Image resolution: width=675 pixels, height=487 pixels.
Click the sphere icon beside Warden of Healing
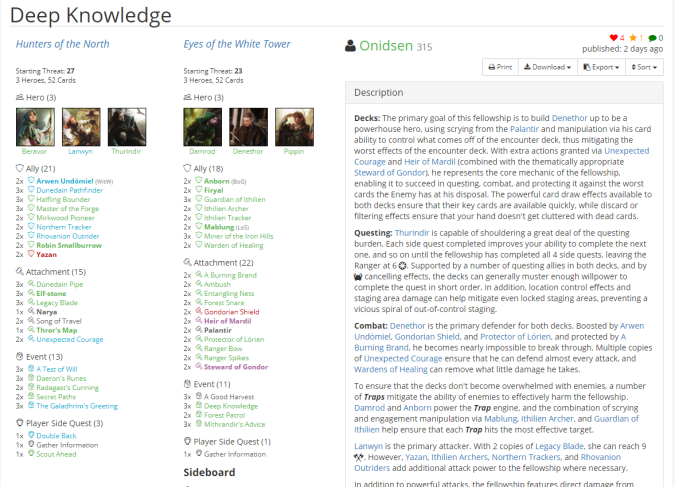point(198,245)
